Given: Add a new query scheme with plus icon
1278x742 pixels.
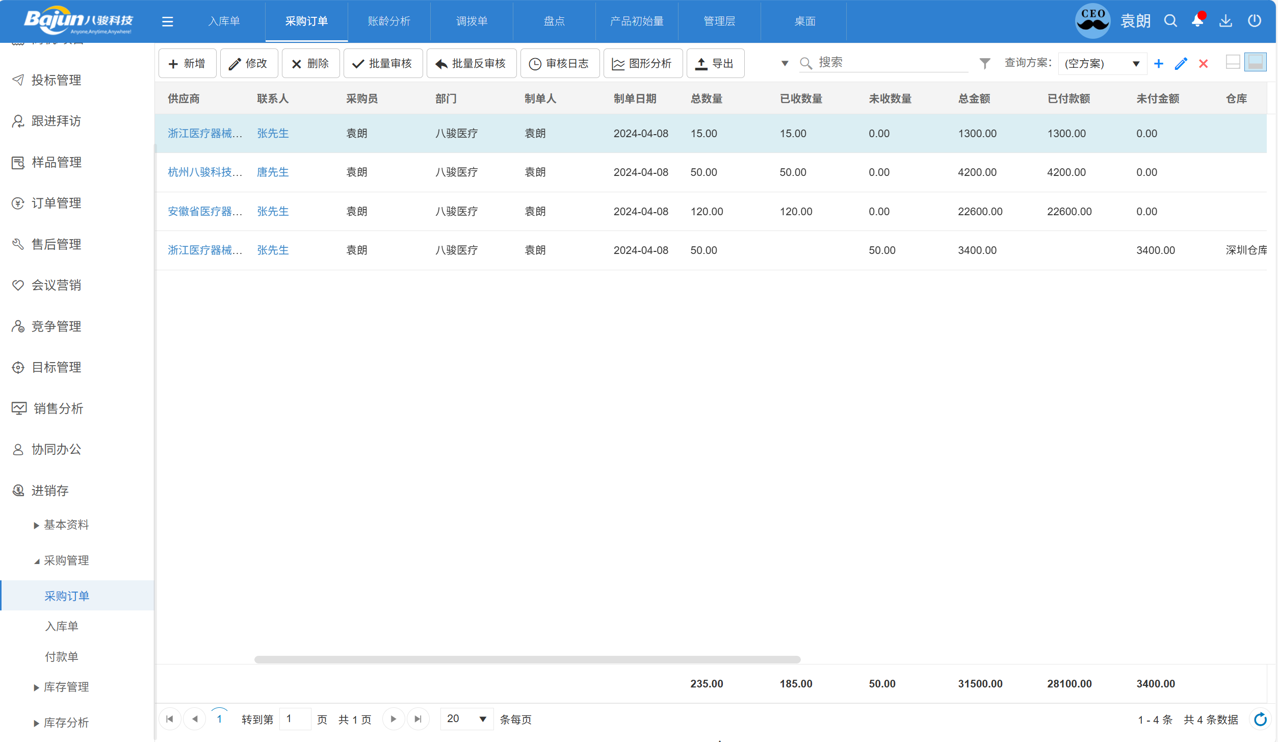Looking at the screenshot, I should [1158, 63].
